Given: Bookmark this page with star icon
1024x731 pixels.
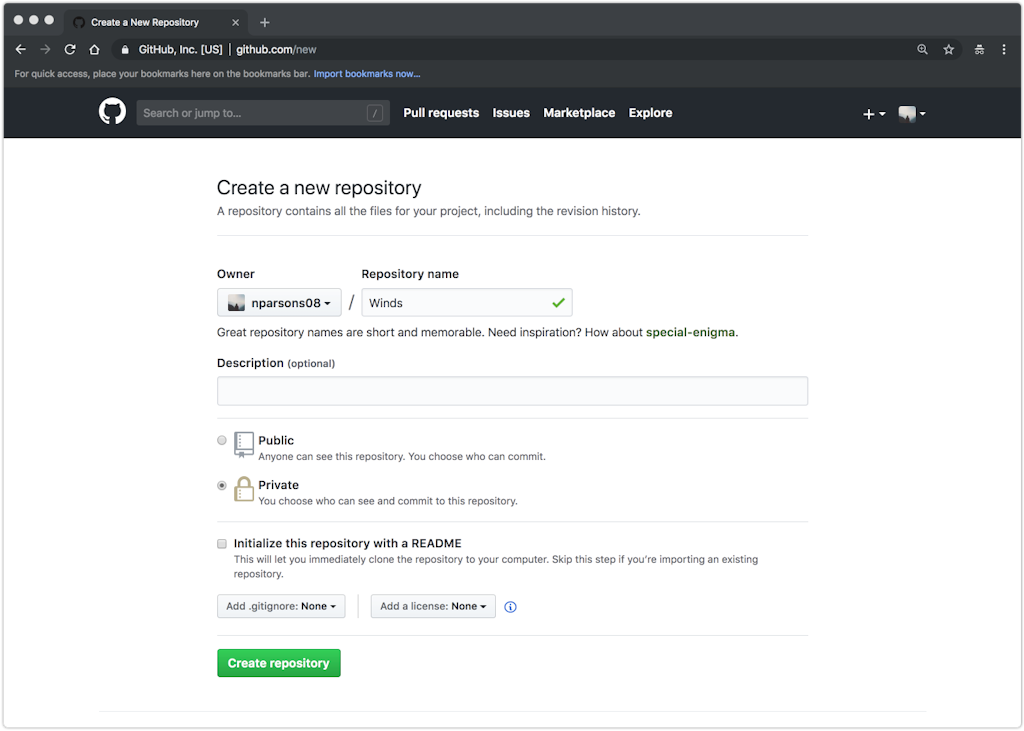Looking at the screenshot, I should pos(949,49).
